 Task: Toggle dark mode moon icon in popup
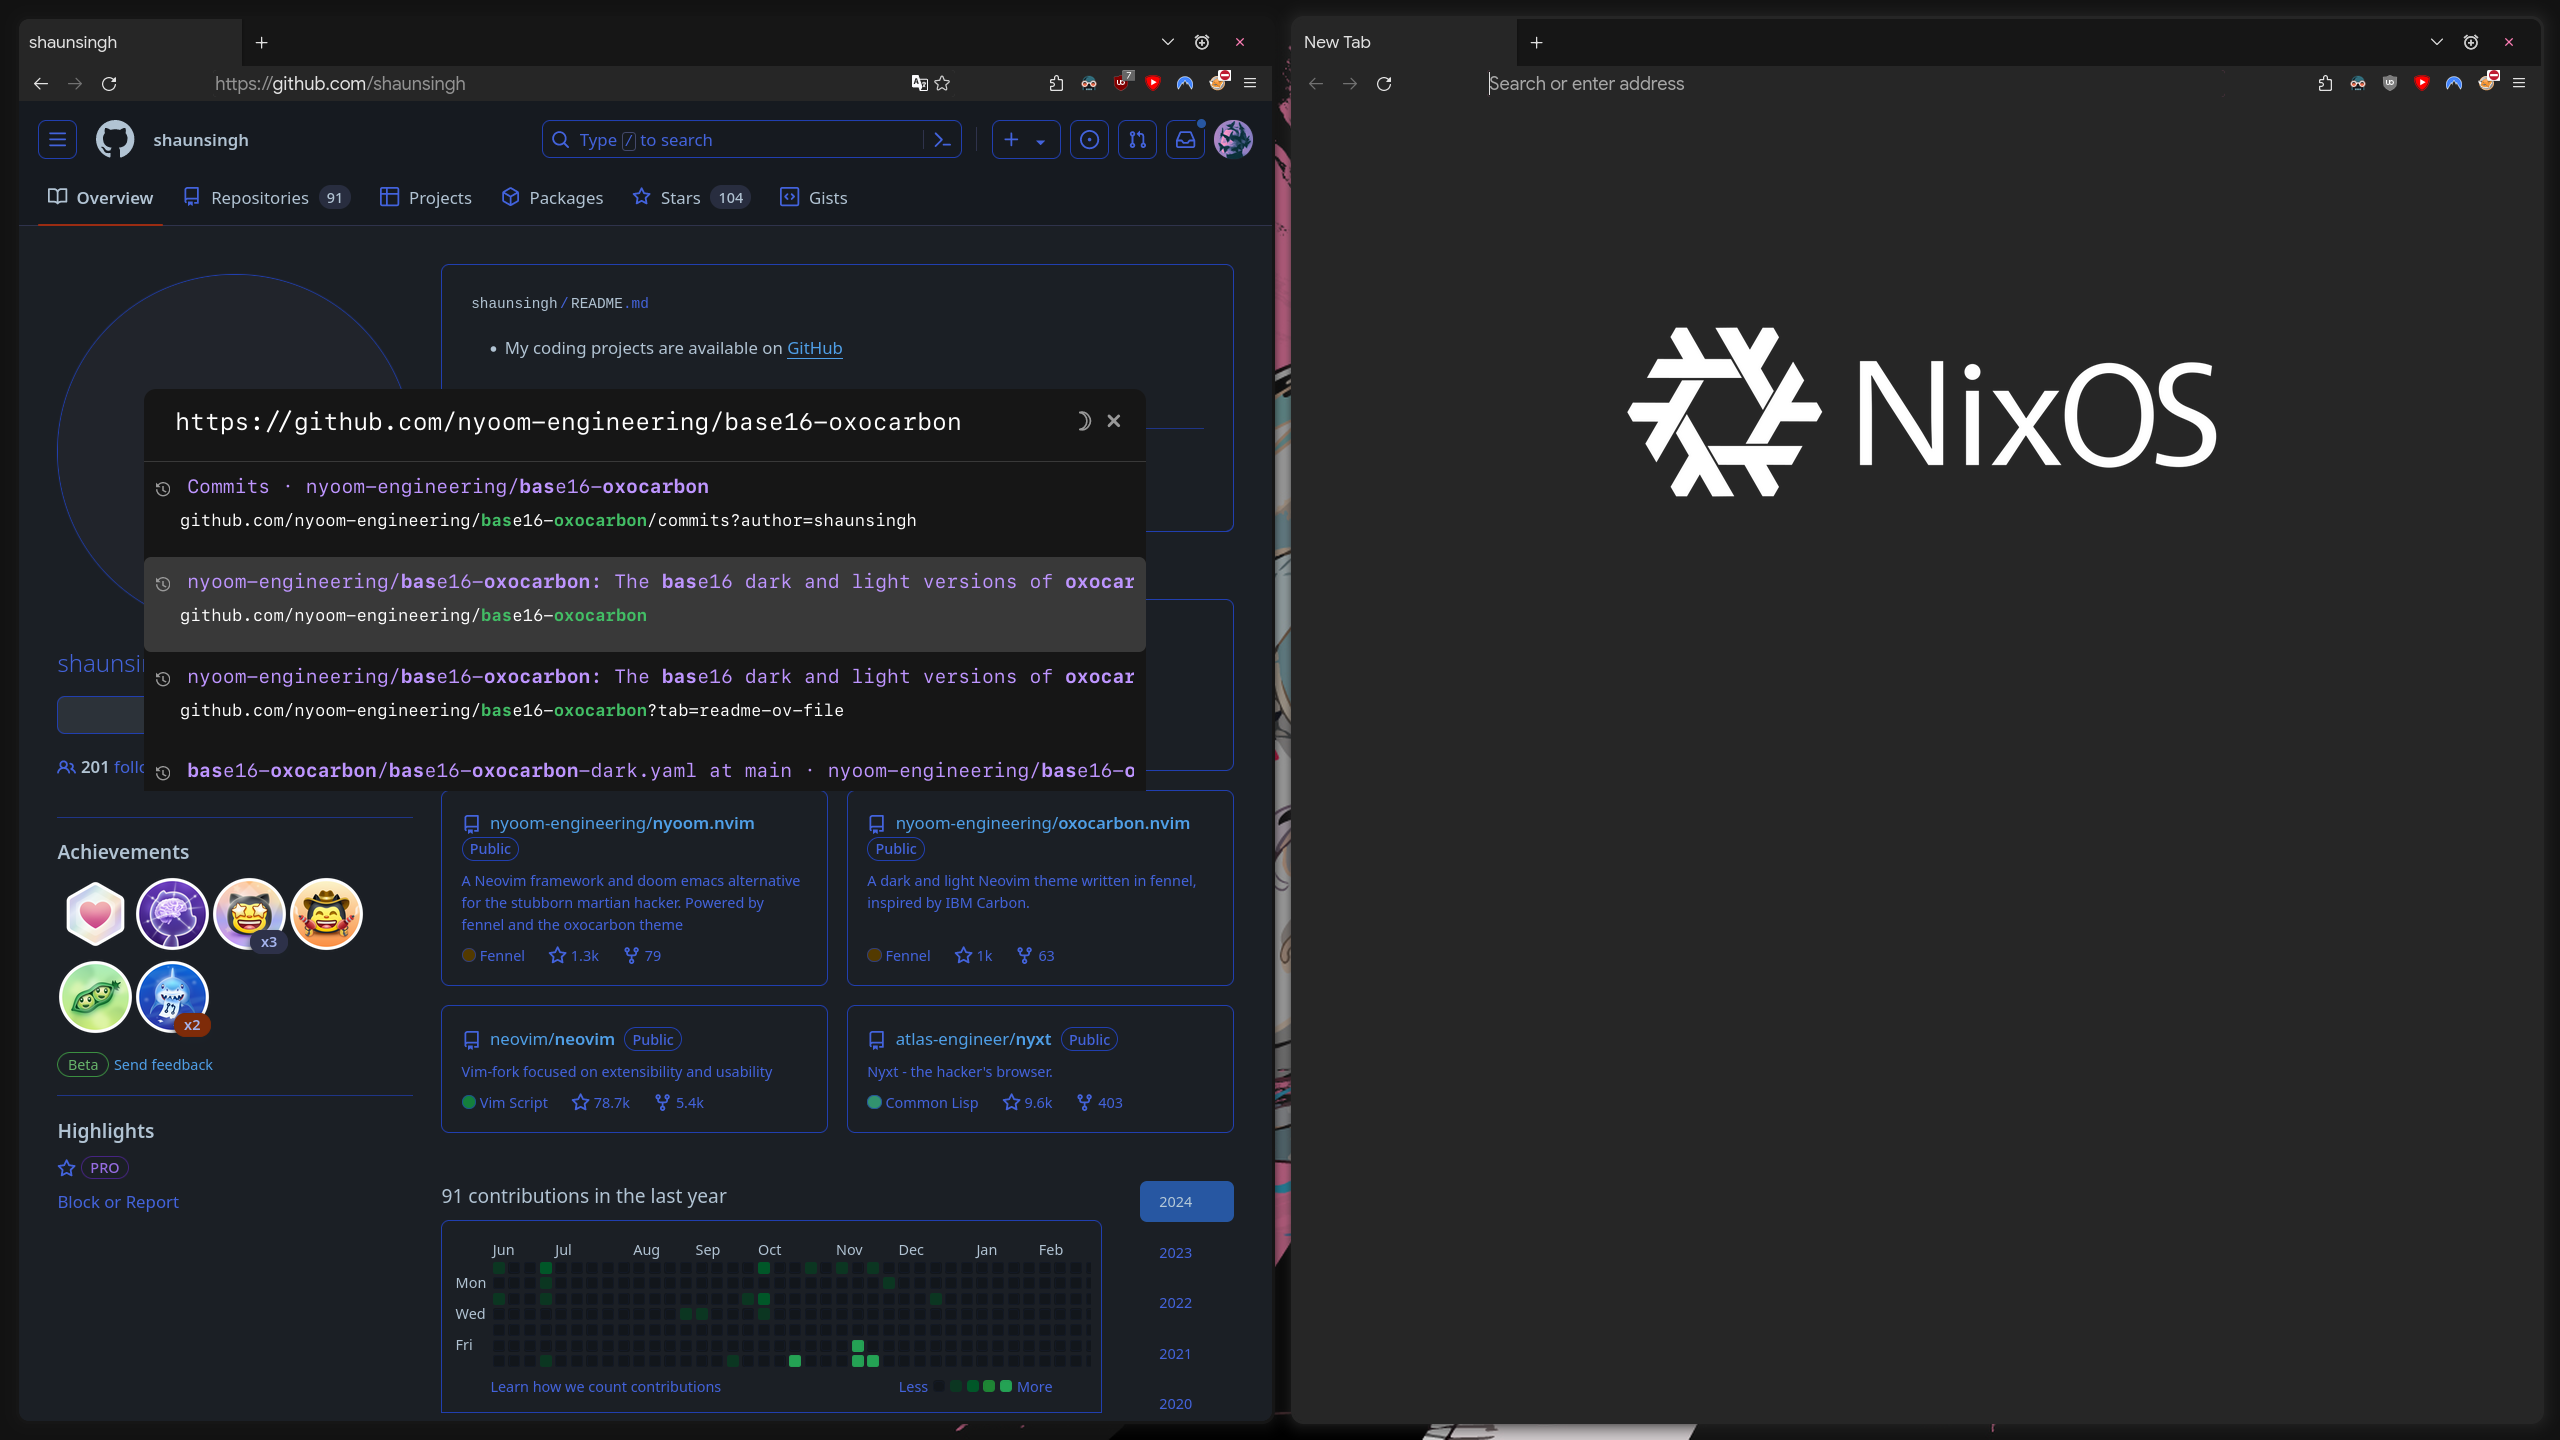1082,421
